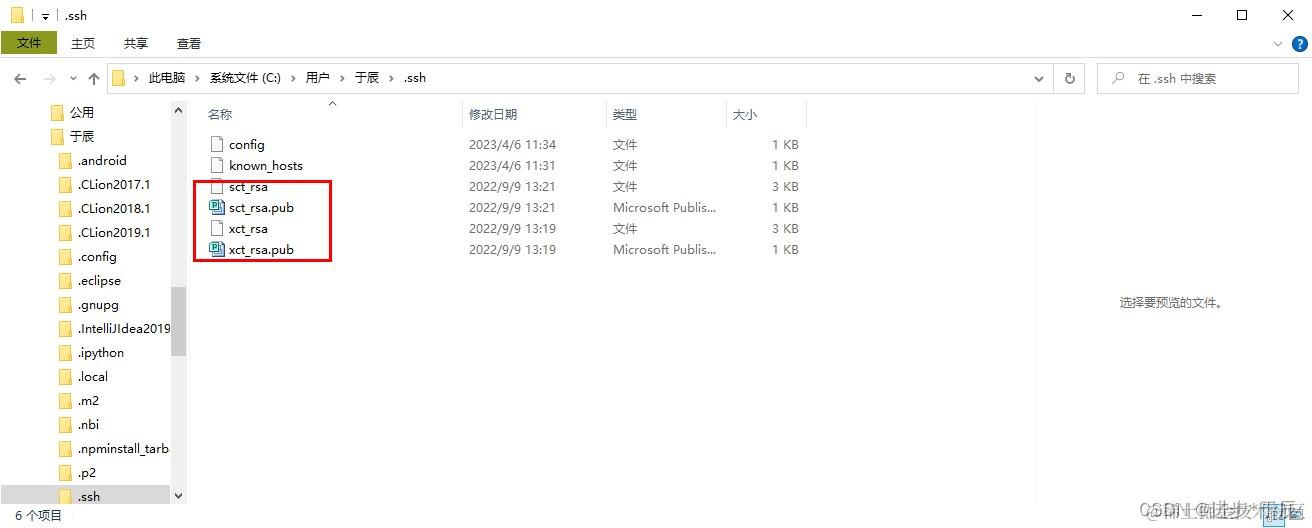Select the sct_rsa.pub Publisher file icon
Viewport: 1312px width, 528px height.
click(x=217, y=208)
